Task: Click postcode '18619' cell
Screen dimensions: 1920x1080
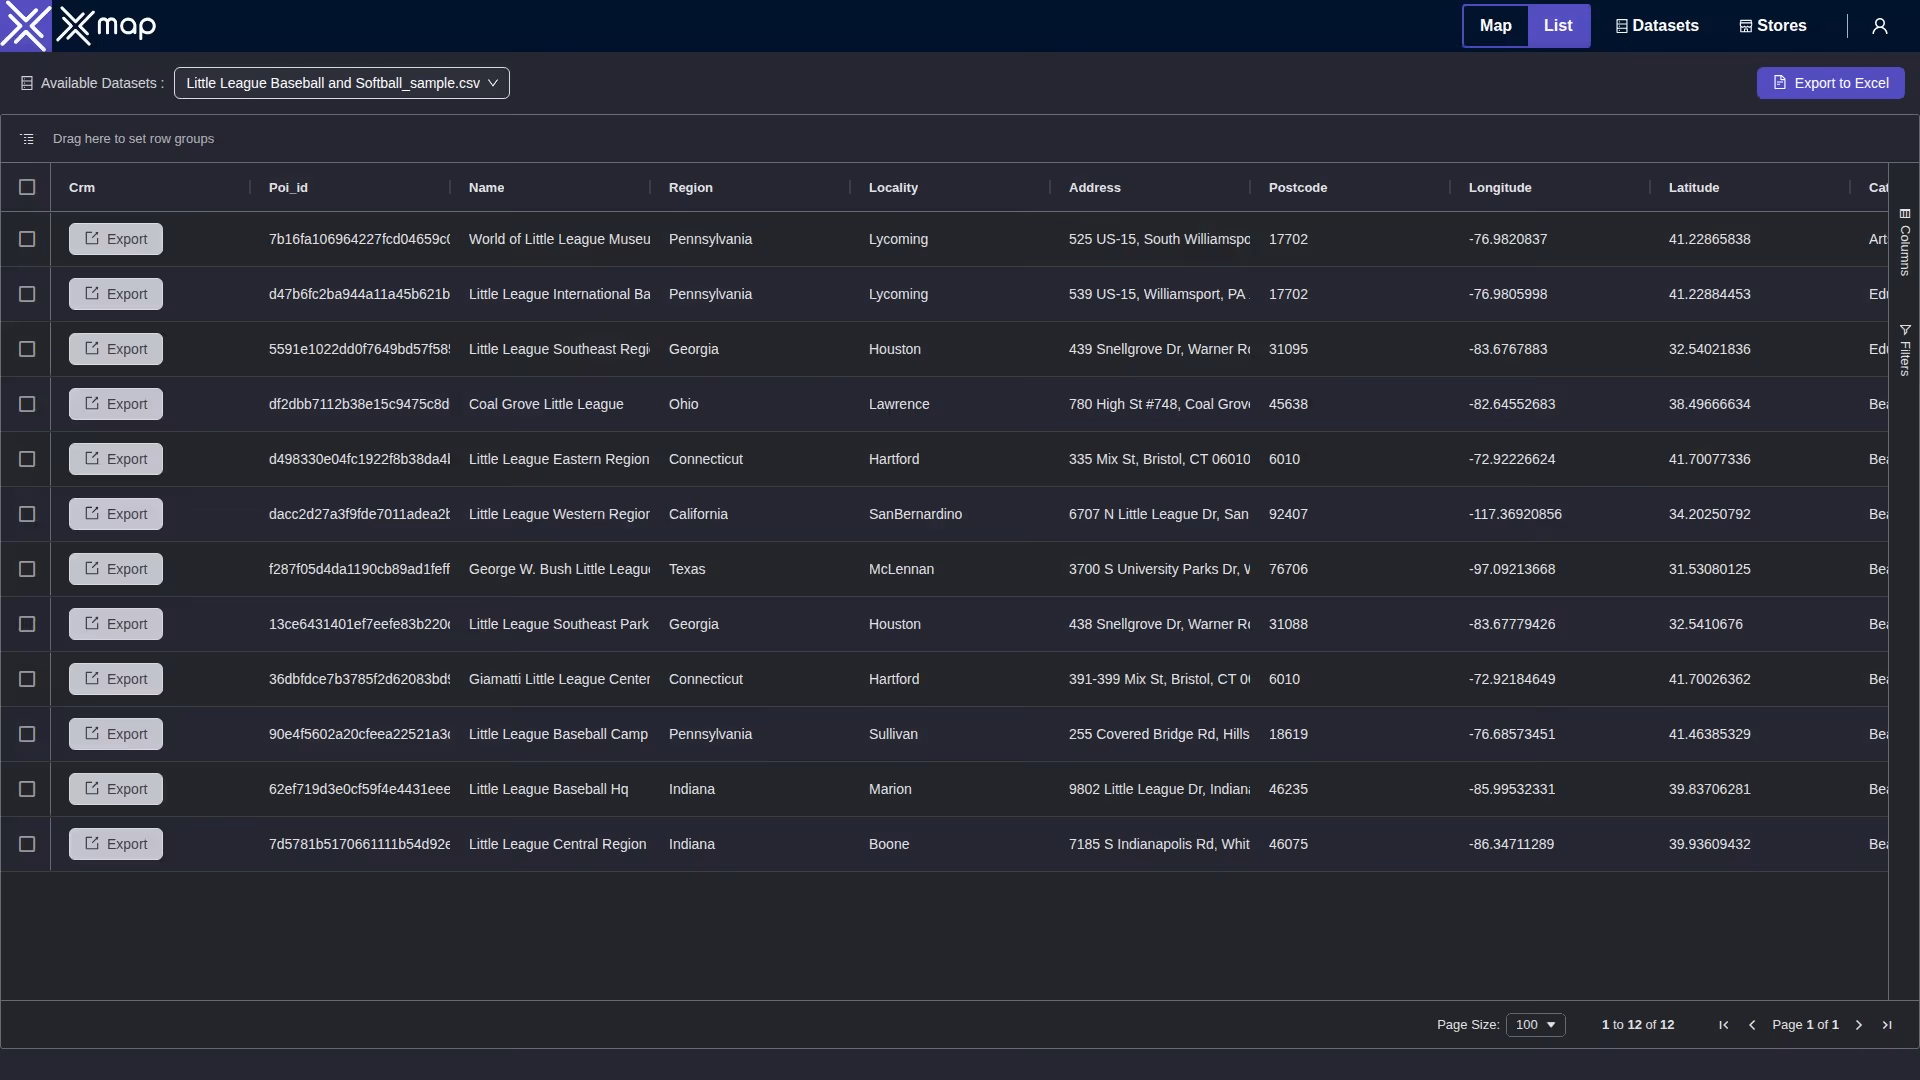Action: 1350,734
